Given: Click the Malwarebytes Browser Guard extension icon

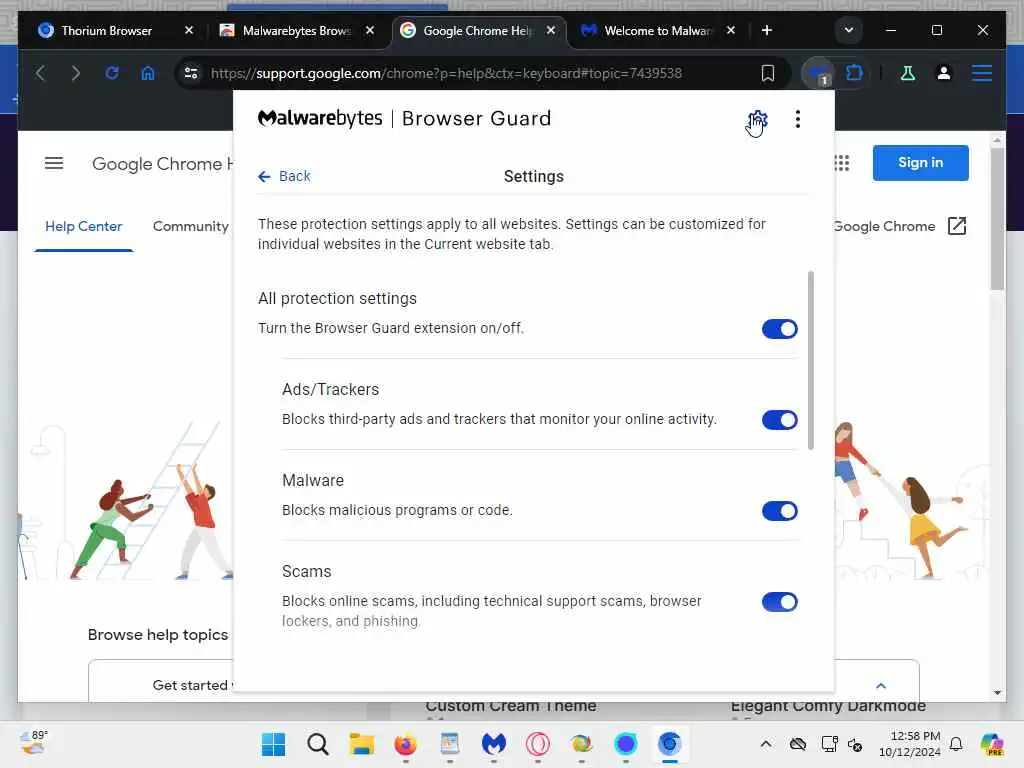Looking at the screenshot, I should point(818,73).
